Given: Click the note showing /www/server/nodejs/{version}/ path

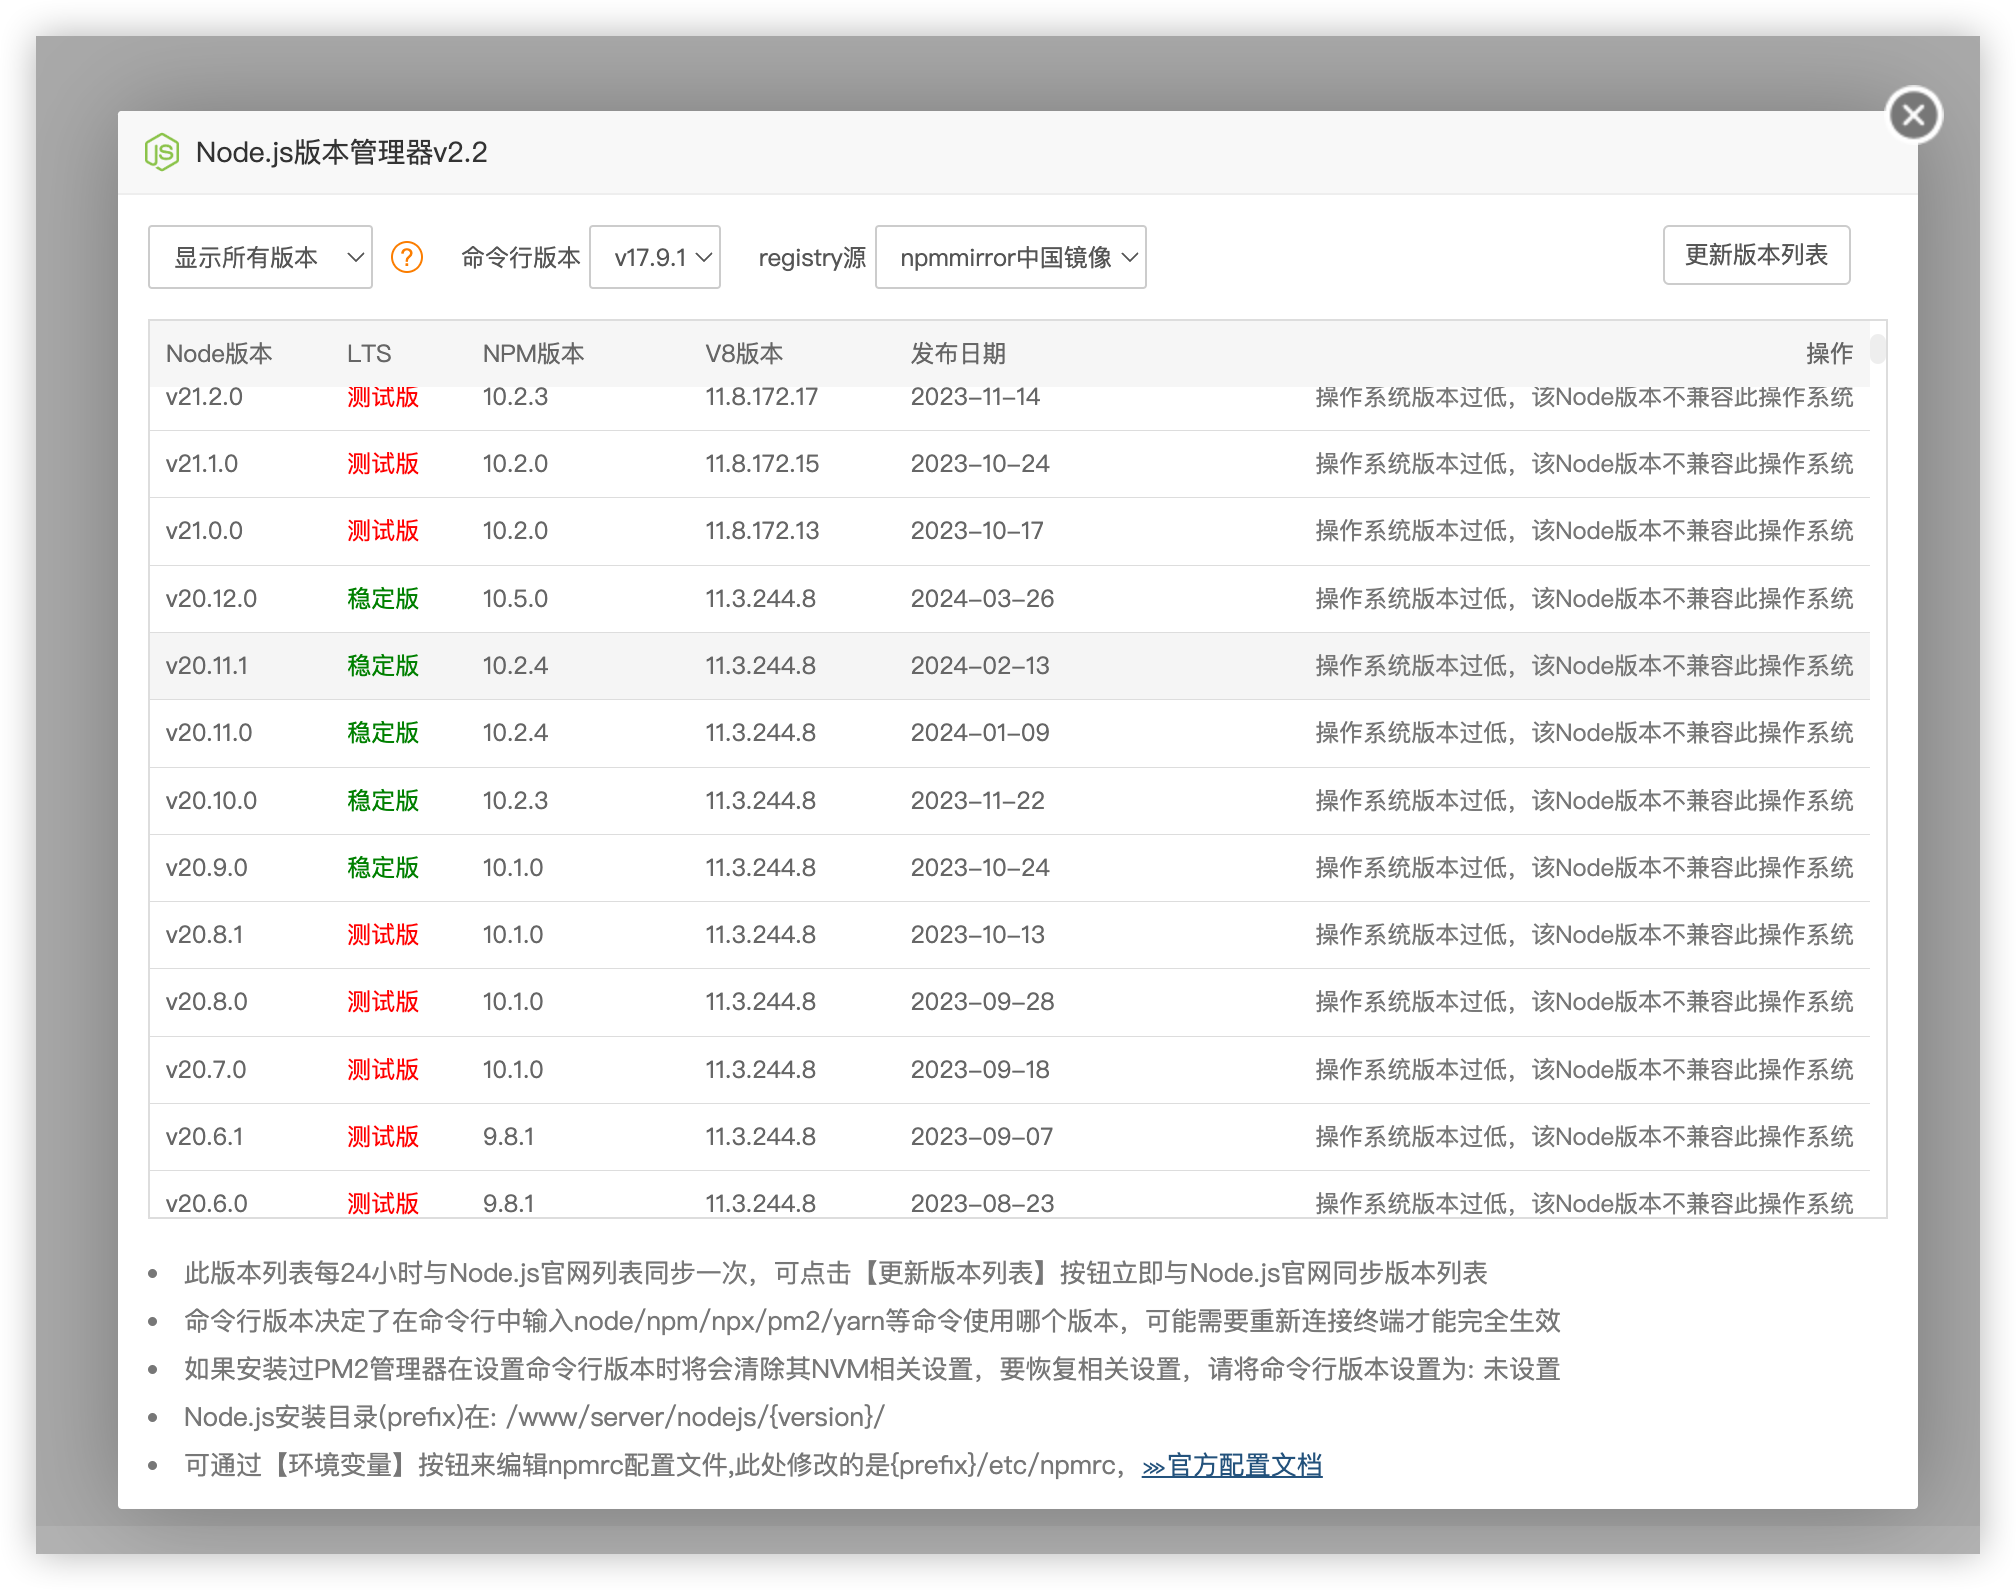Looking at the screenshot, I should [534, 1417].
